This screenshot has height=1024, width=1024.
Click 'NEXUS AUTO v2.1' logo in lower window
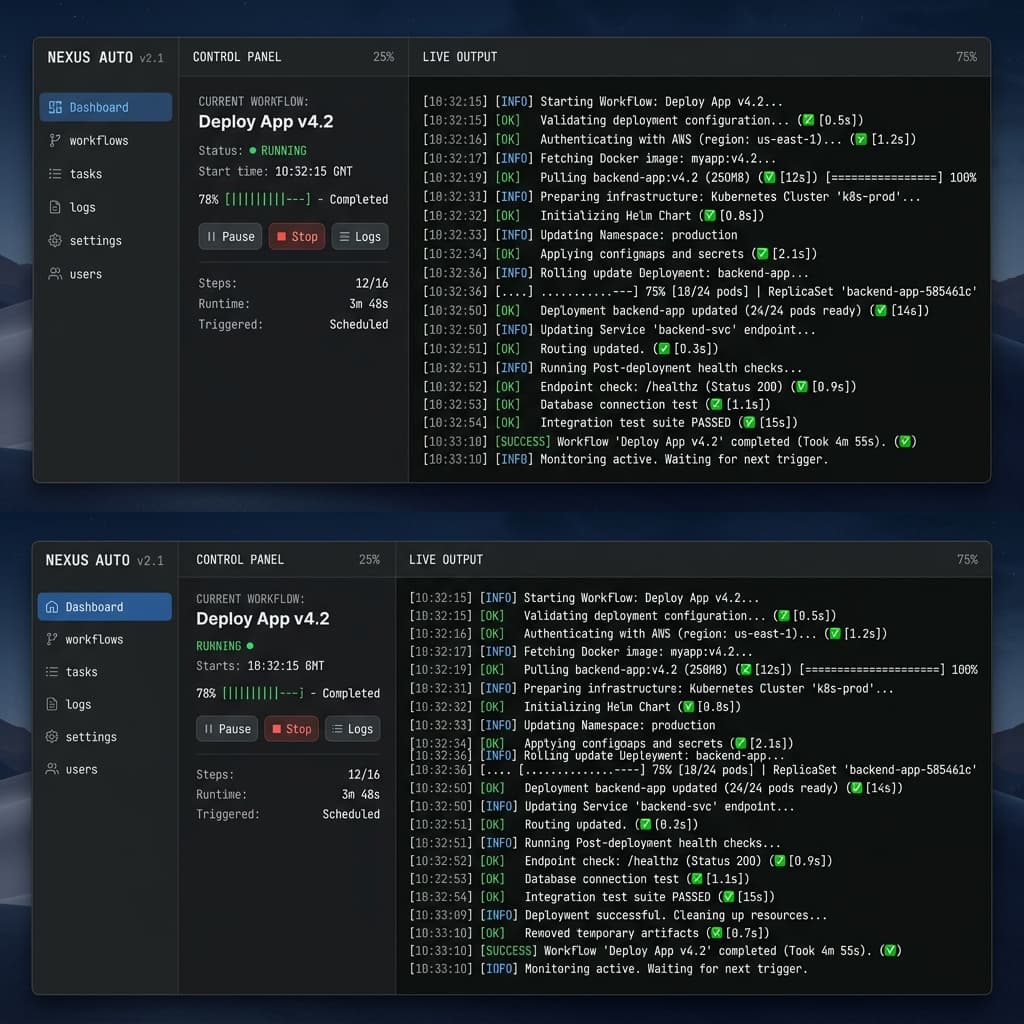[104, 560]
